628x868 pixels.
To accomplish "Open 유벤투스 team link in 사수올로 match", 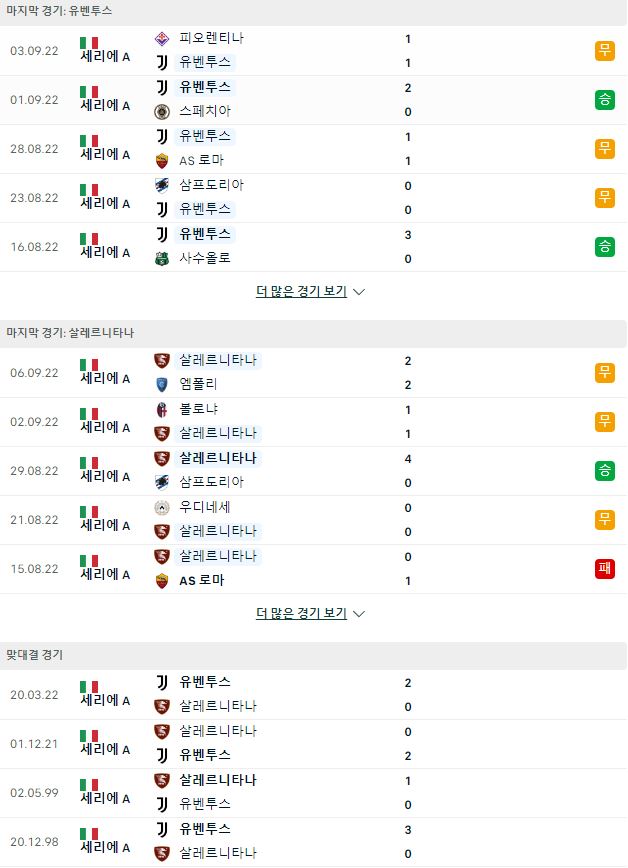I will coord(205,234).
